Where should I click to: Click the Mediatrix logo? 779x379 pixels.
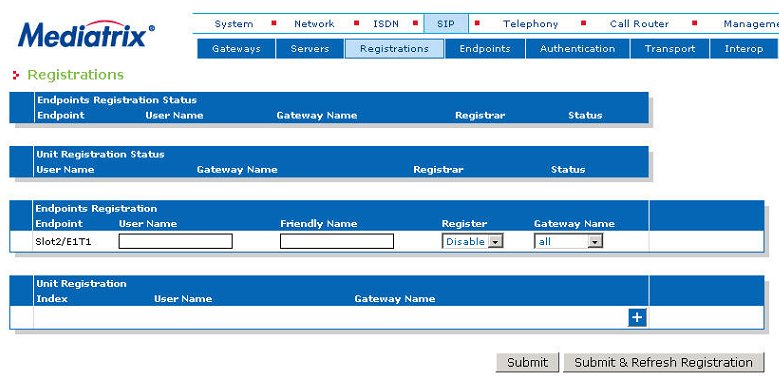[x=86, y=35]
